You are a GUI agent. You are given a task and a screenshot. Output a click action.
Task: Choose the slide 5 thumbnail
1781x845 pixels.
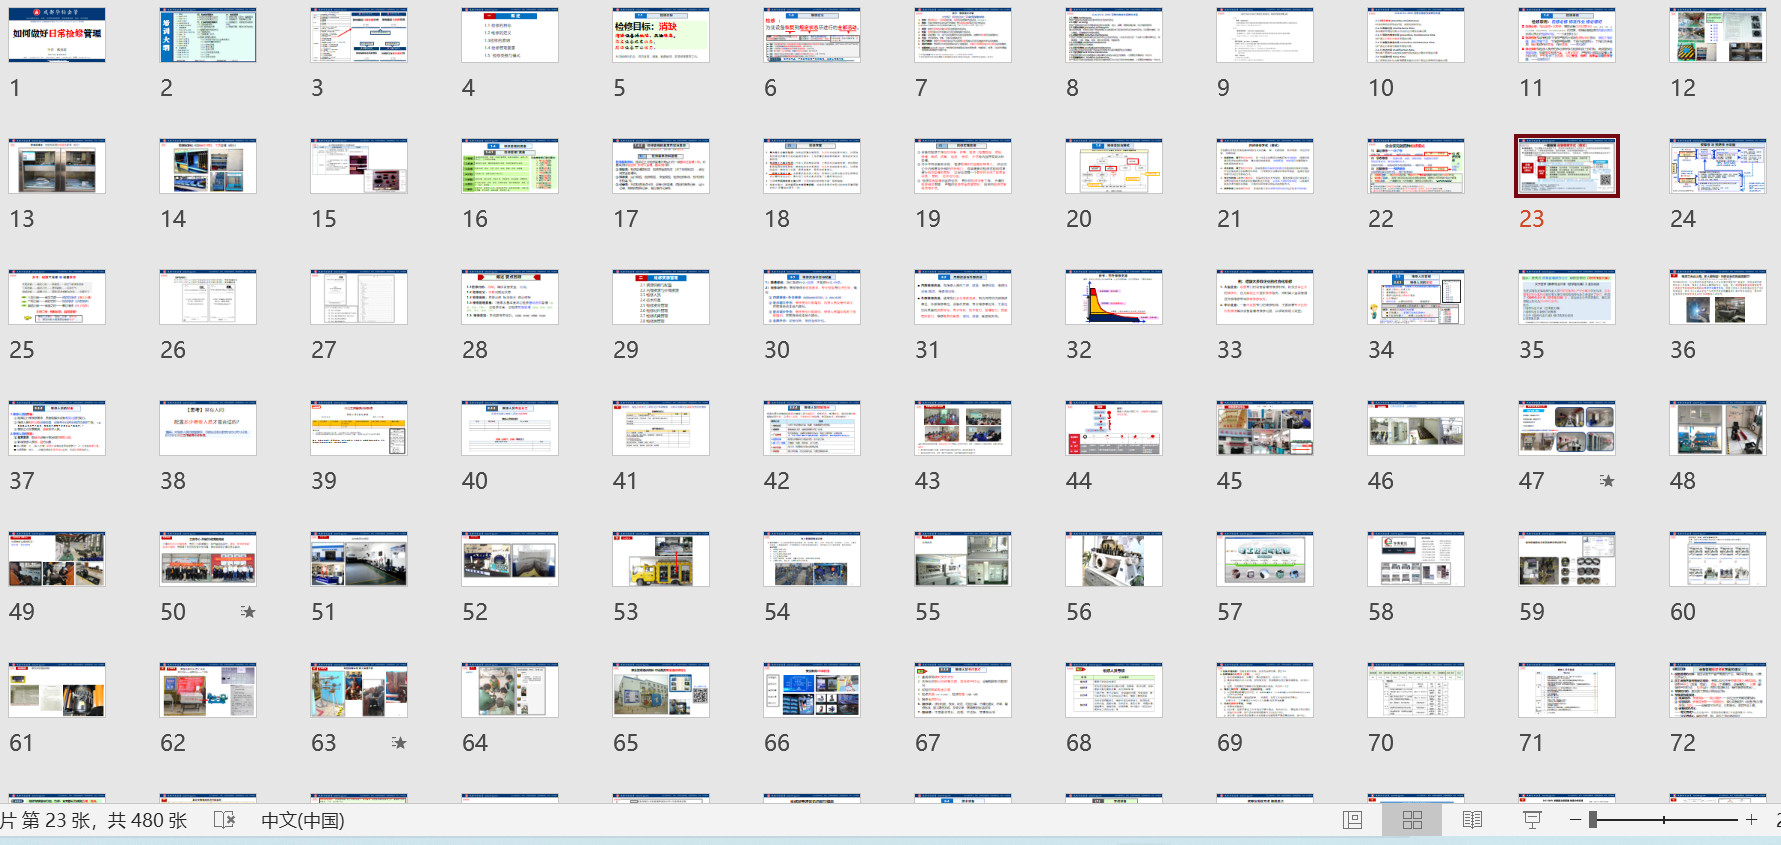click(660, 35)
